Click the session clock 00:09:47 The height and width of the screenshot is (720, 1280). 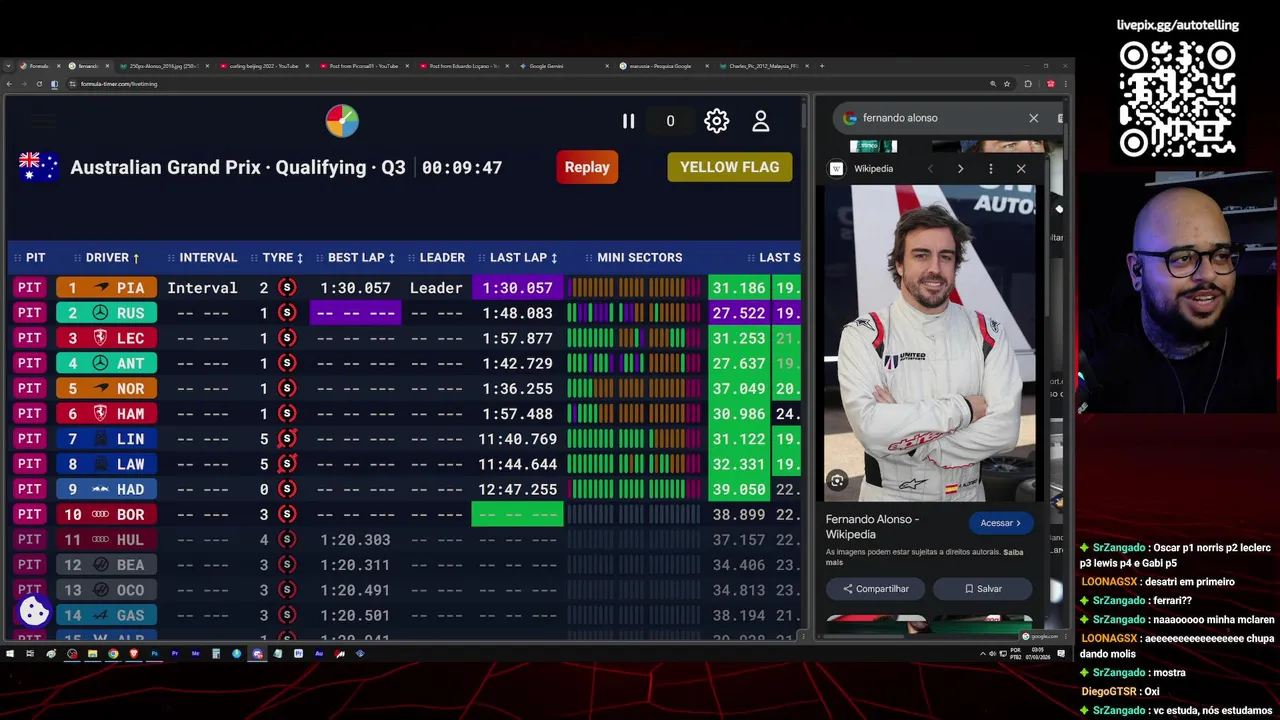click(x=462, y=168)
